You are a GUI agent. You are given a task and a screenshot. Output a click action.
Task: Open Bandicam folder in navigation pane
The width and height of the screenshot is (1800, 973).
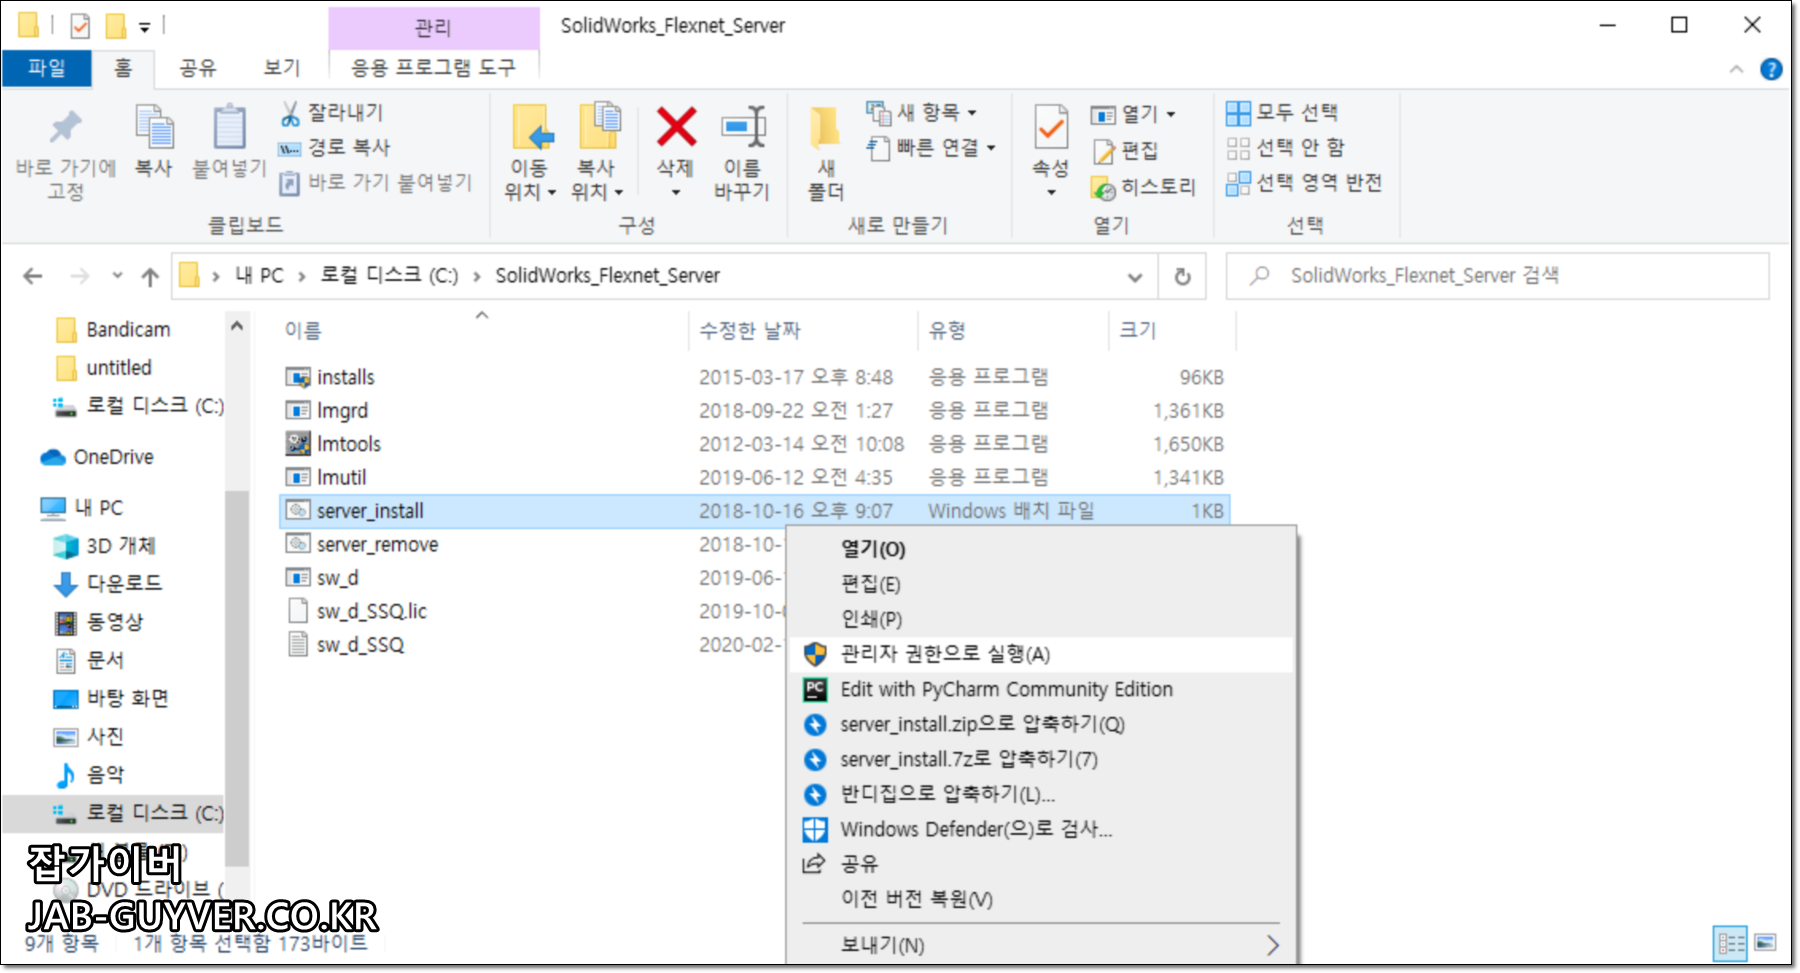[x=127, y=330]
